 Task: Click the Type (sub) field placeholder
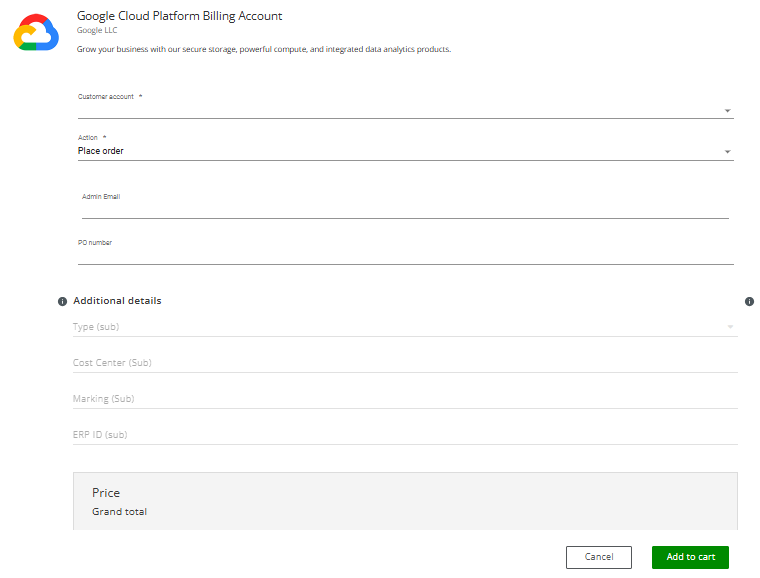96,327
